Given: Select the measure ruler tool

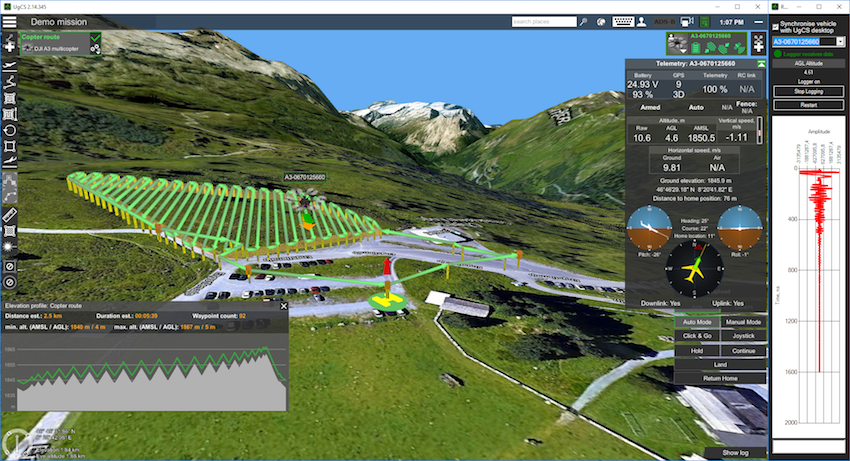Looking at the screenshot, I should point(10,215).
